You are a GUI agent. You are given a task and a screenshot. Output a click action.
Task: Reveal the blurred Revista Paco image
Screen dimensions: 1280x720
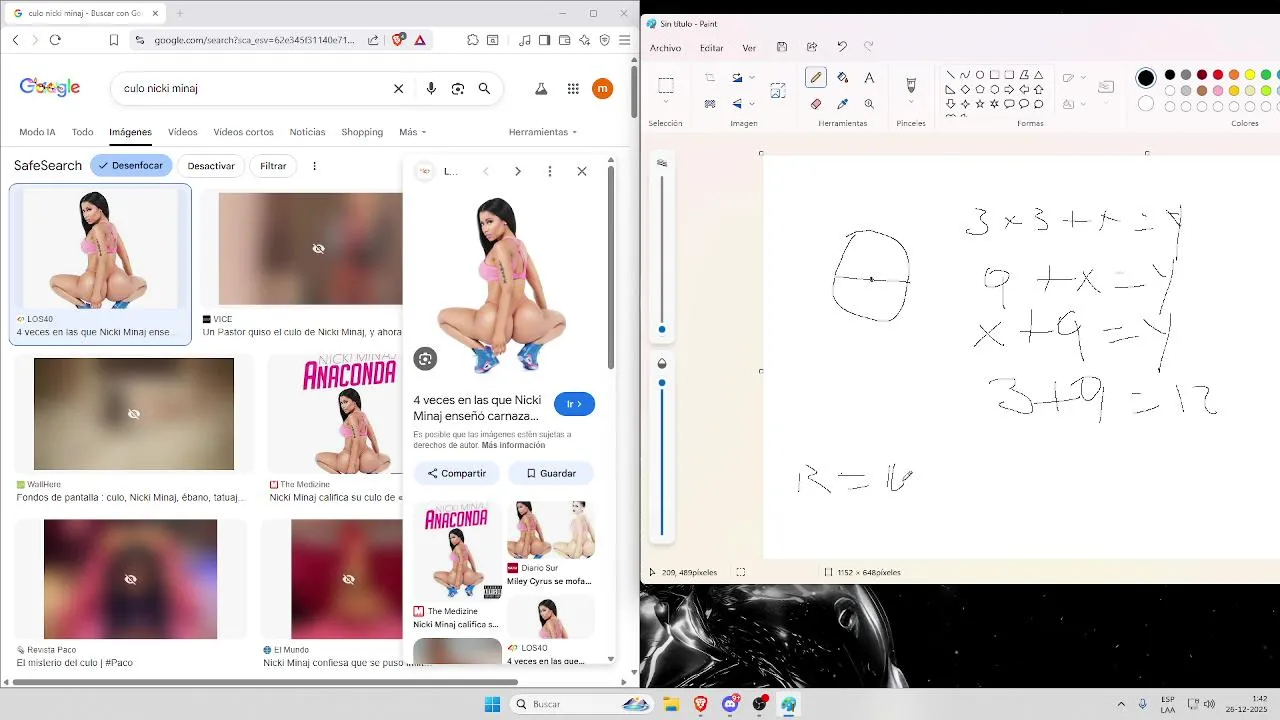130,579
